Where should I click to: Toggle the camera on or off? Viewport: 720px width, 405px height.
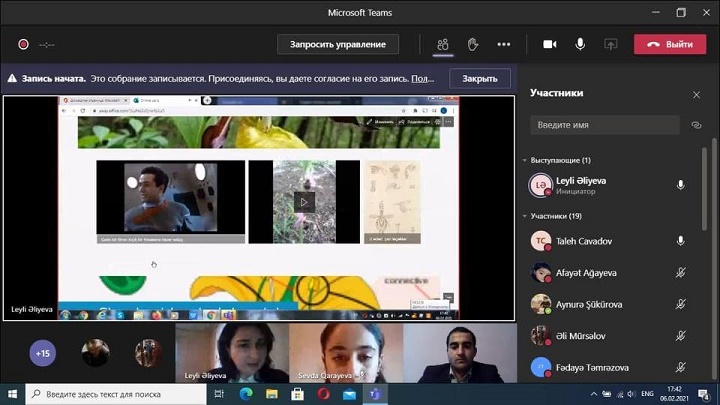(x=549, y=44)
